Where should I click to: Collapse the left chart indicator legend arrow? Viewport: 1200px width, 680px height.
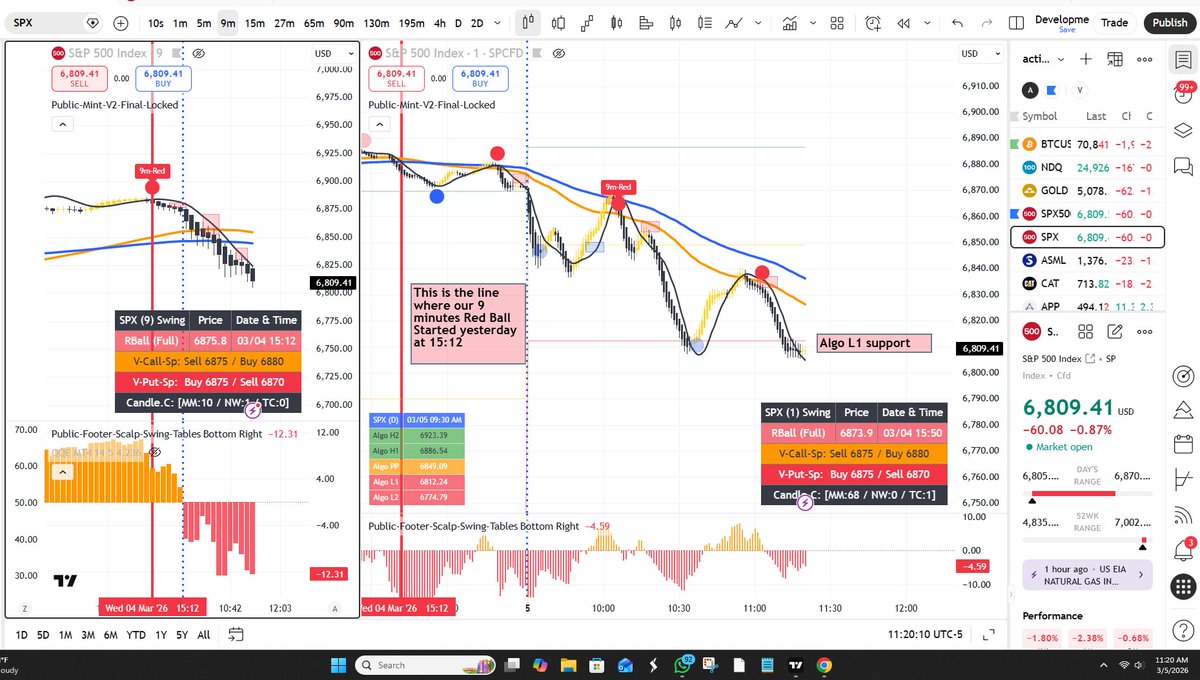pos(62,124)
